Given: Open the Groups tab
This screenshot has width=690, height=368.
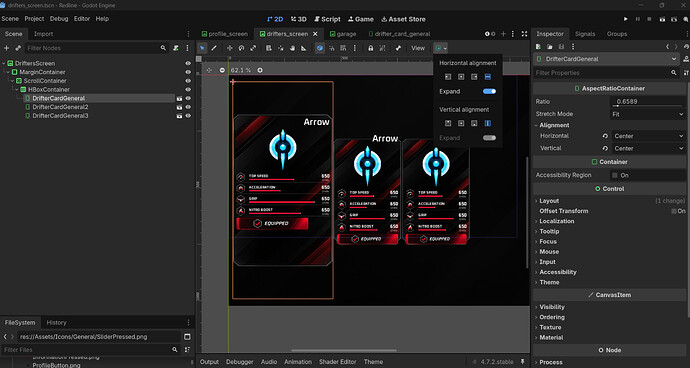Looking at the screenshot, I should coord(617,34).
